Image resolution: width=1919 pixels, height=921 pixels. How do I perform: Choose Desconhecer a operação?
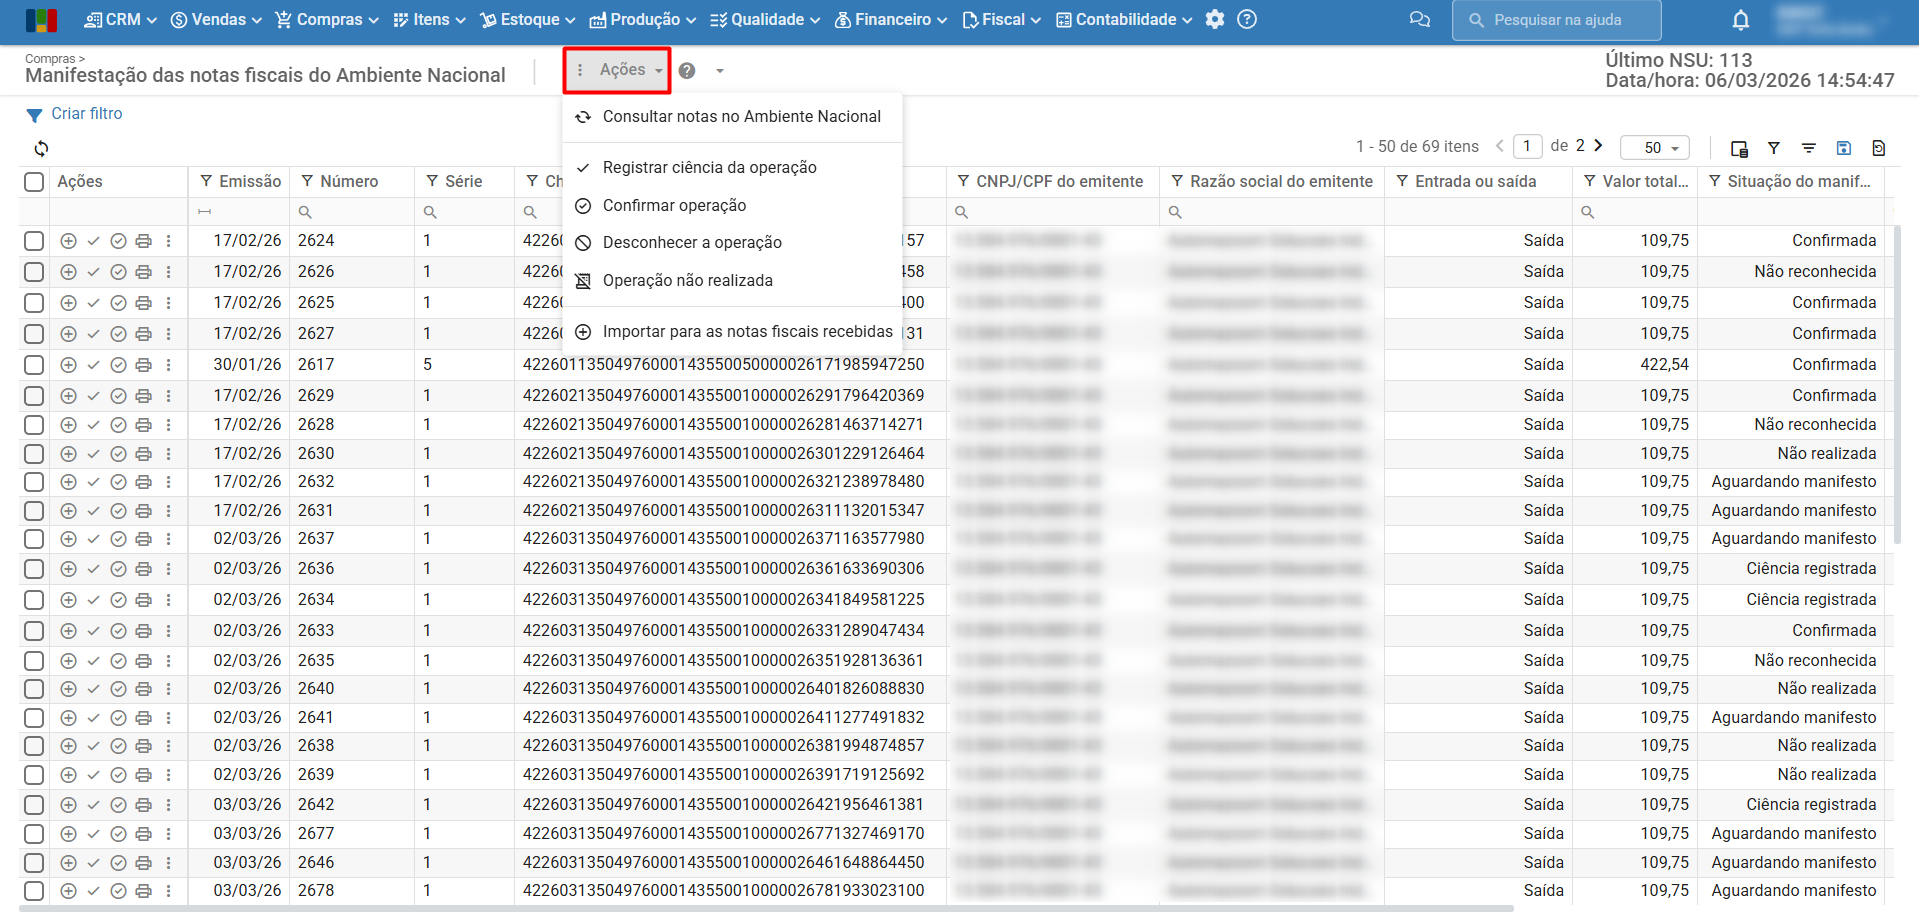732,243
